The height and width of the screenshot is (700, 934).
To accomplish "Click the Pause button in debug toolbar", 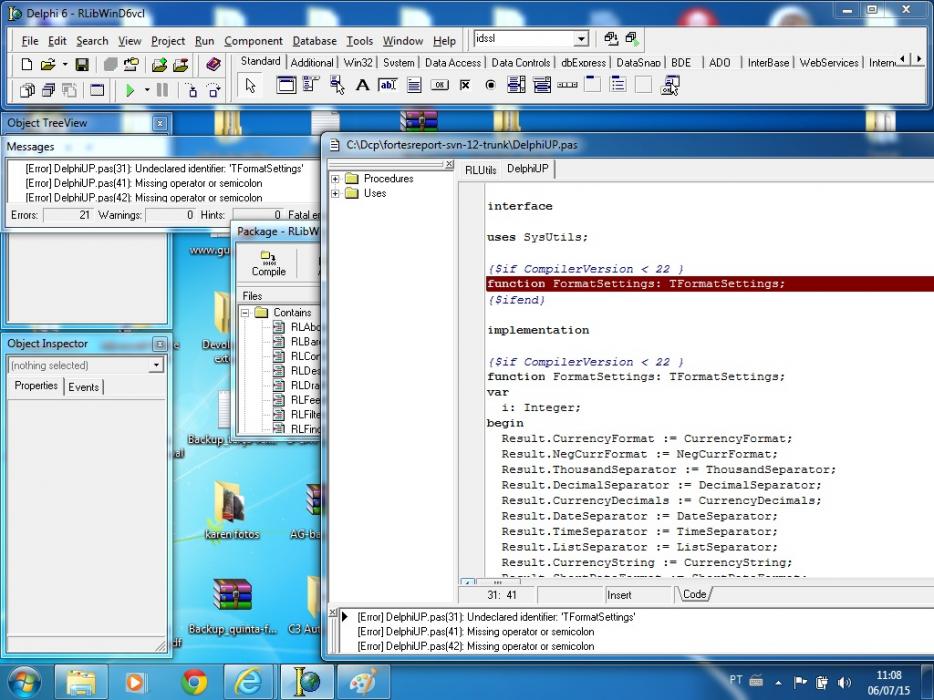I will [x=162, y=91].
